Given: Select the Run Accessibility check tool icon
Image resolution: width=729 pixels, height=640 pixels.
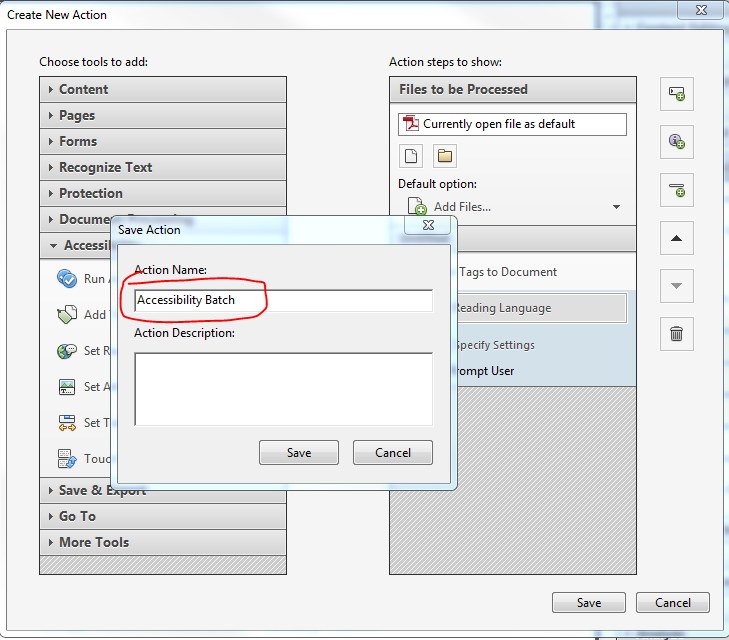Looking at the screenshot, I should click(x=67, y=279).
